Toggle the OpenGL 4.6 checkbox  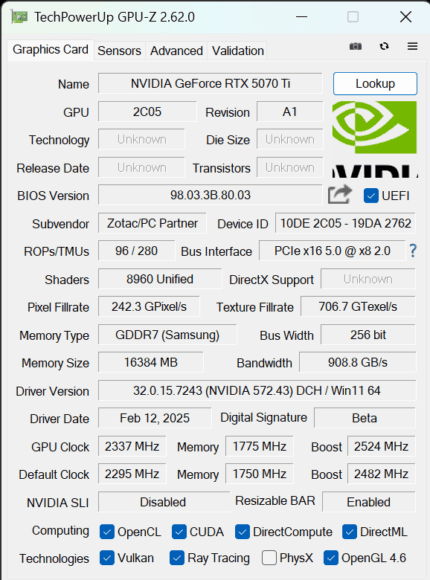[x=331, y=558]
